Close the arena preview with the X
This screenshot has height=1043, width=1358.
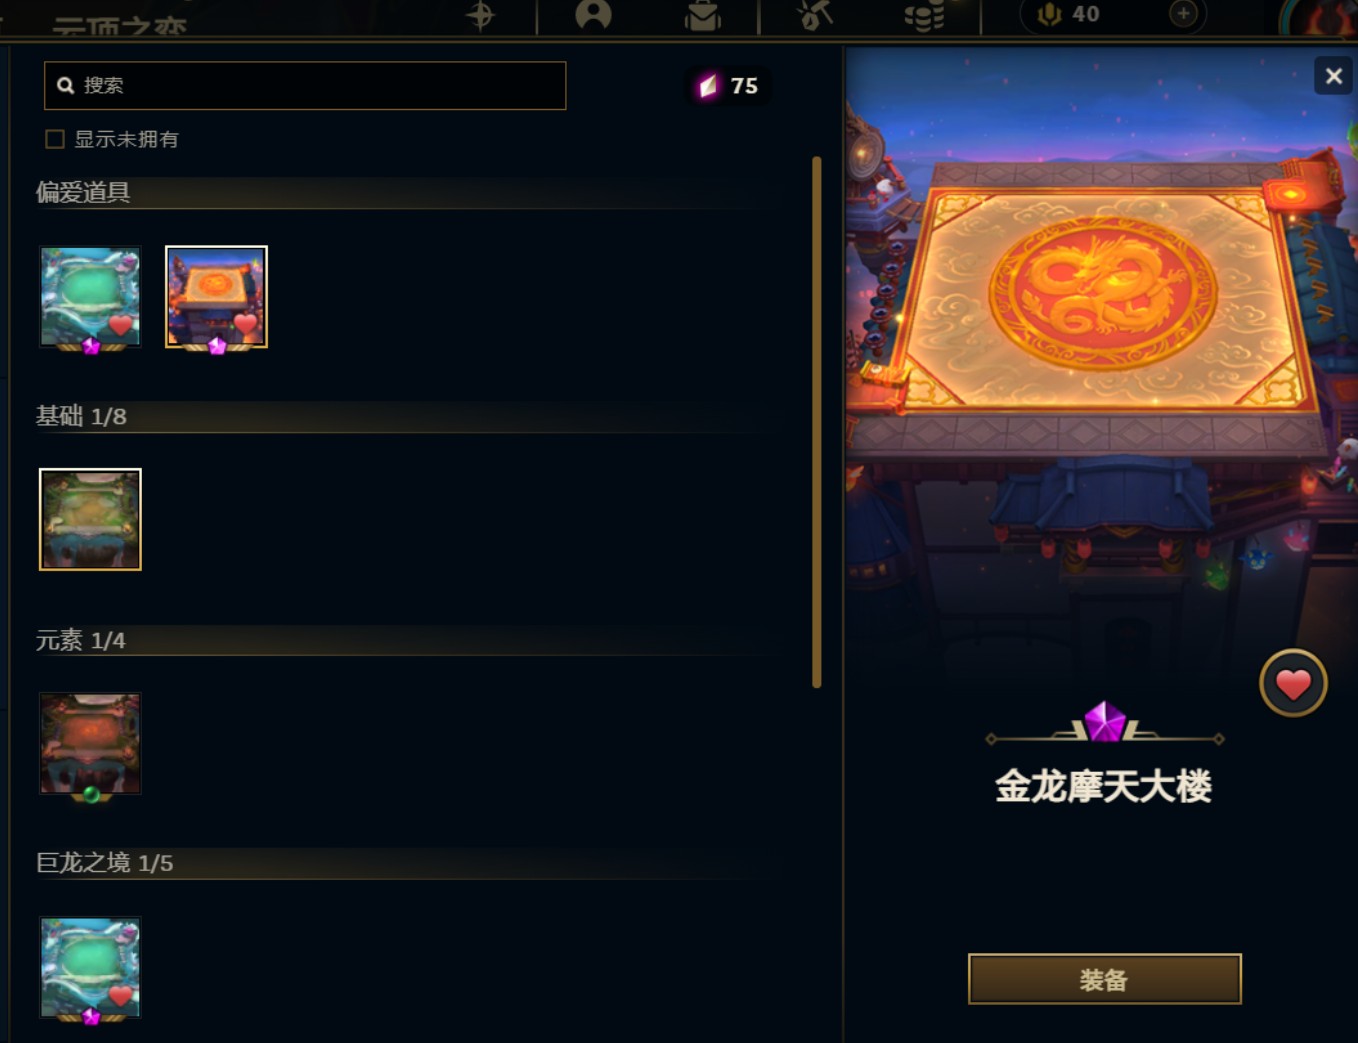pos(1334,76)
